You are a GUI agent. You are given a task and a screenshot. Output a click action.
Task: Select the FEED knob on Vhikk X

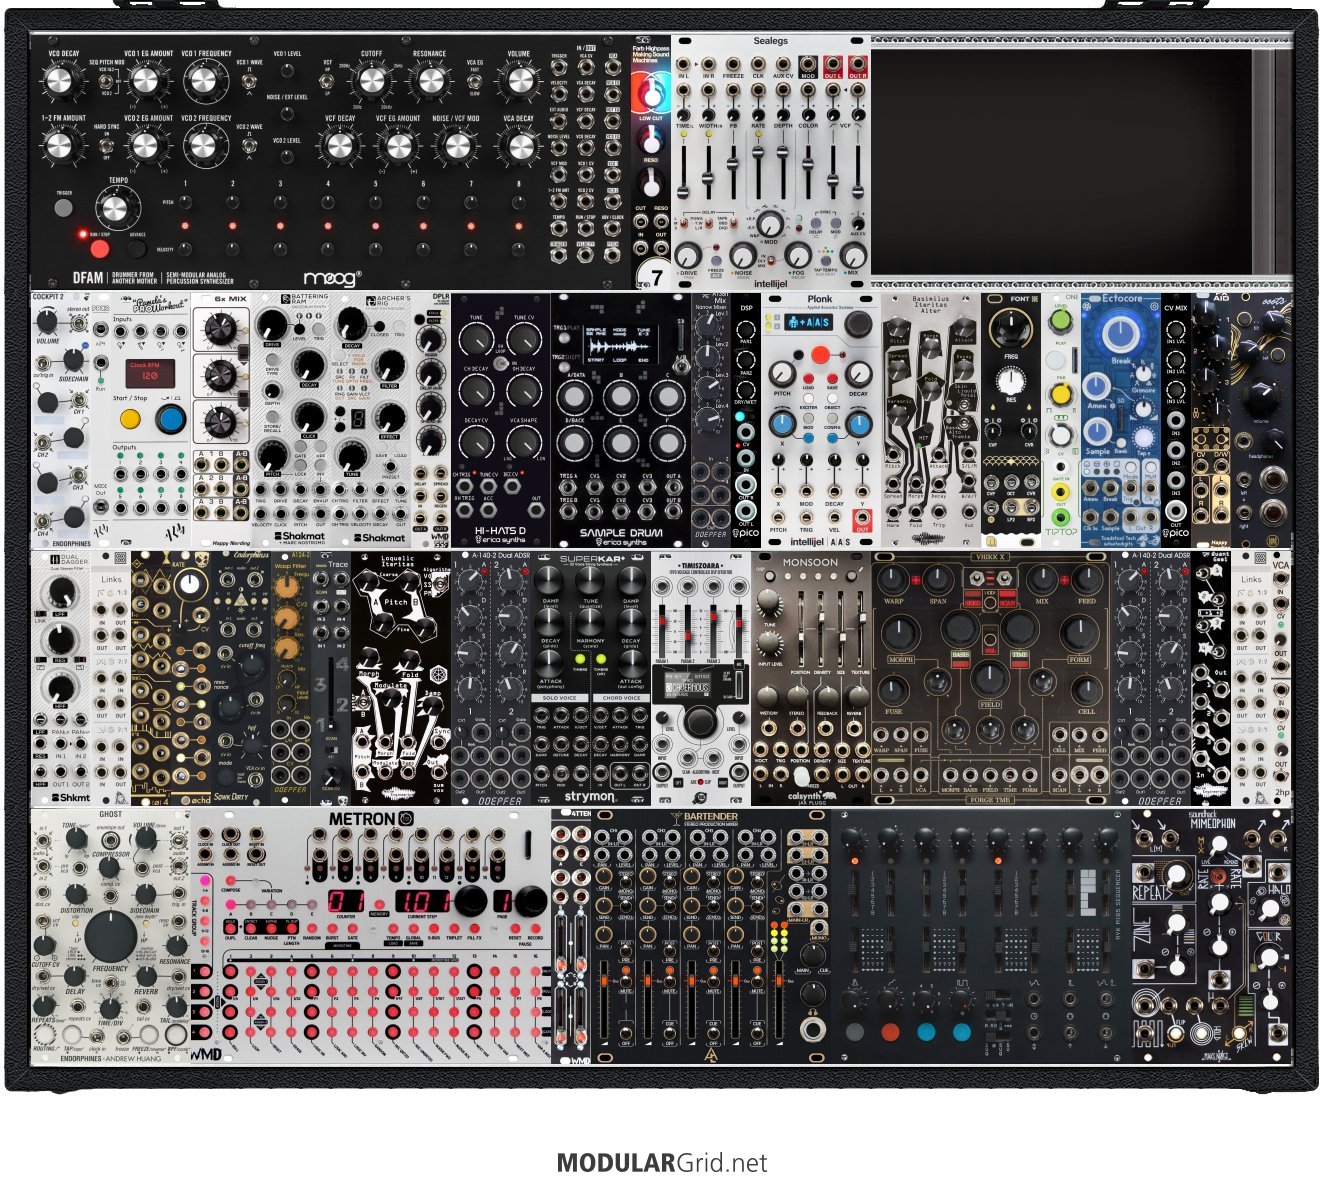[1086, 580]
